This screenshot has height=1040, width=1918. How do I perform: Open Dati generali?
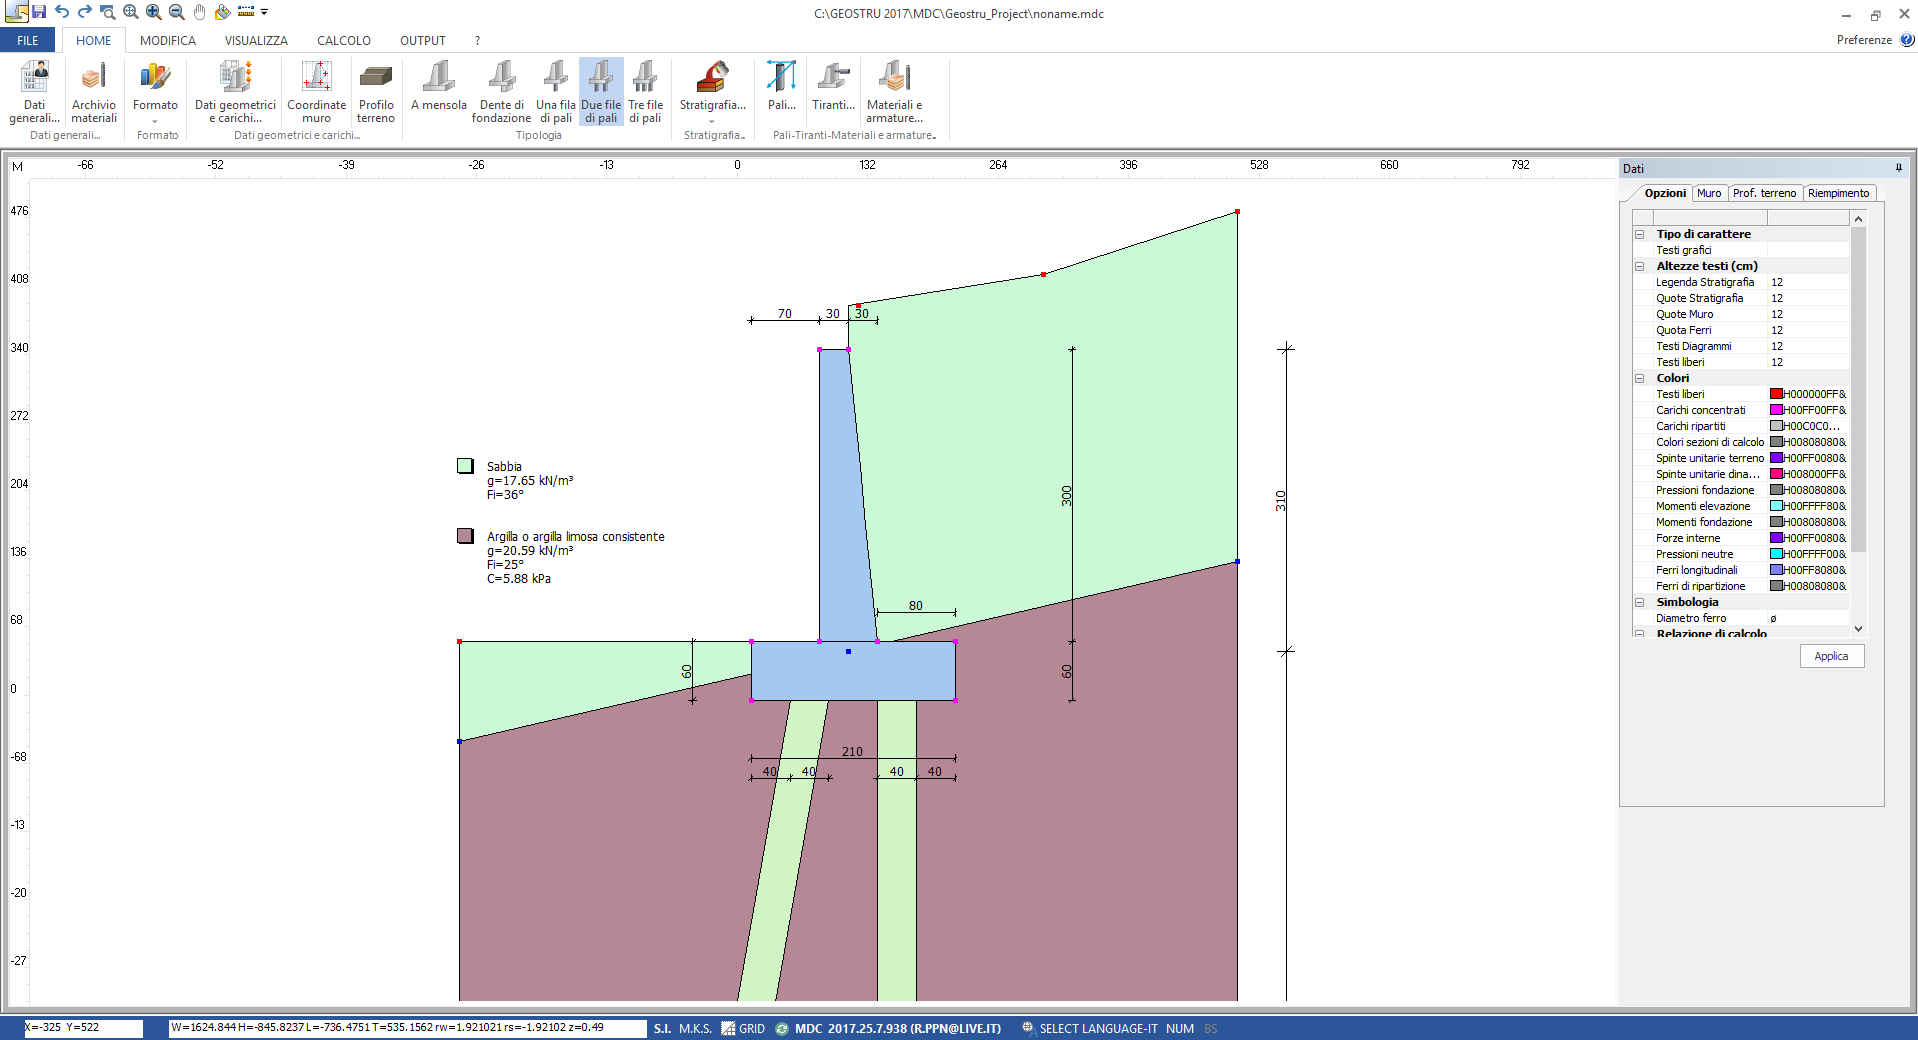[x=35, y=91]
